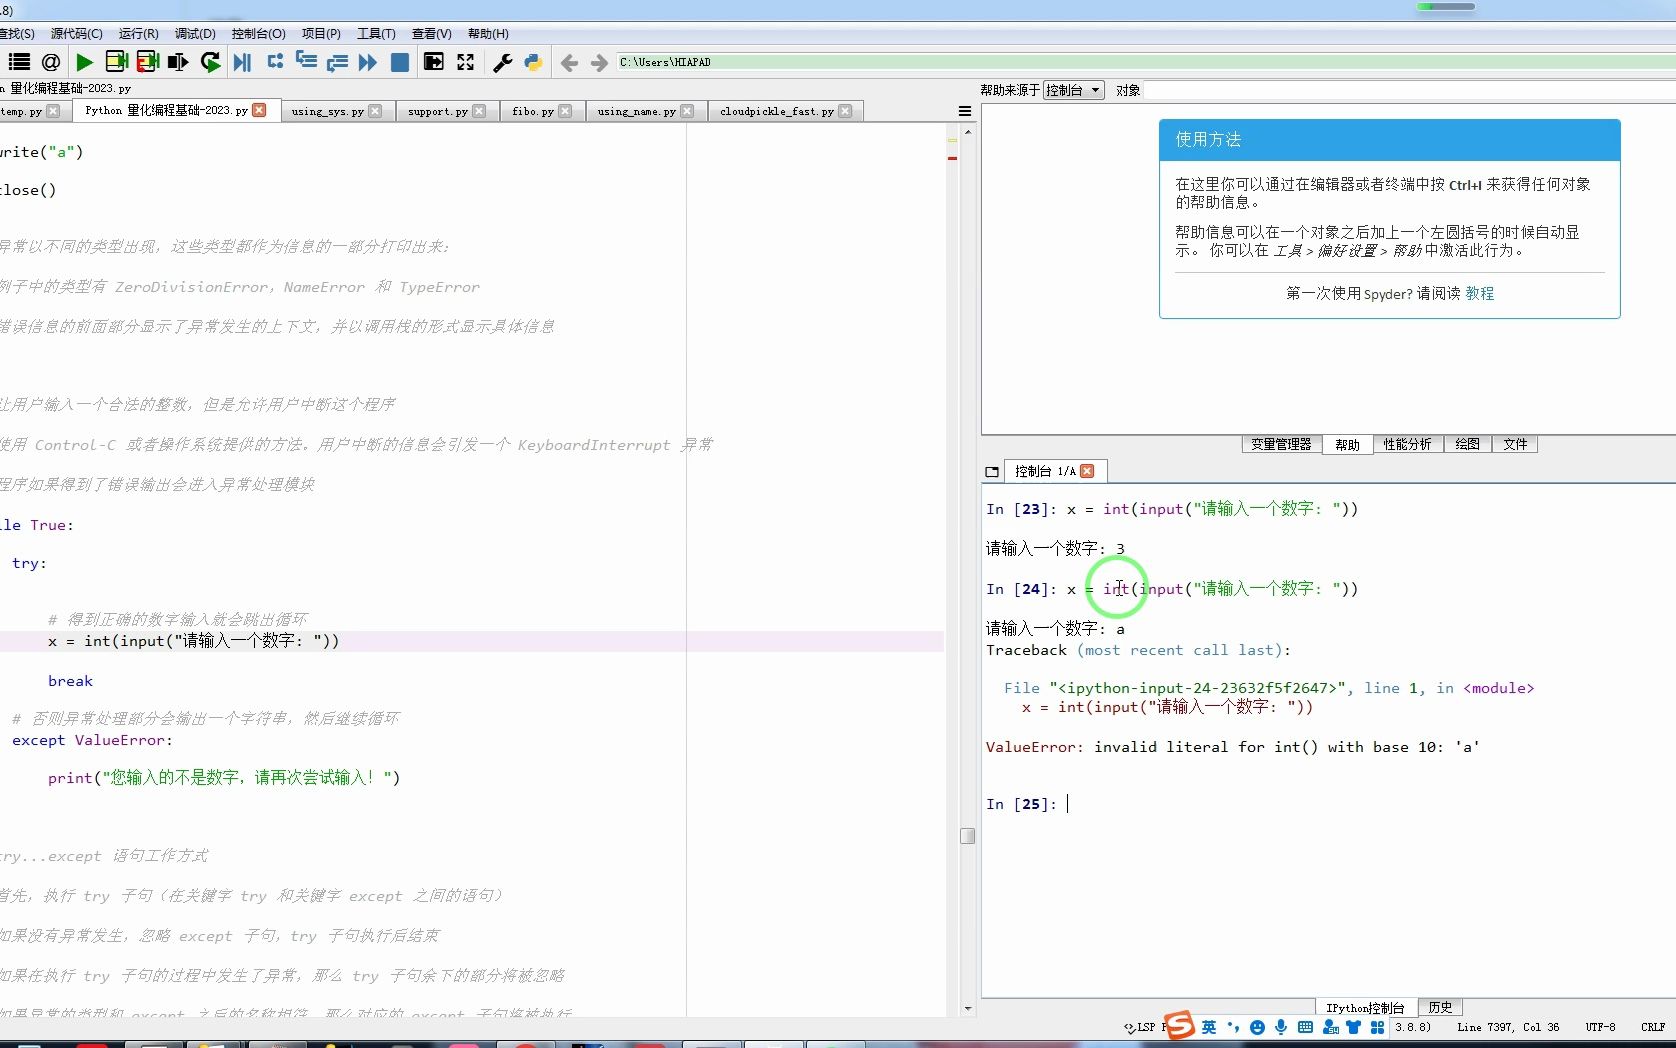Stop debugging with blue square icon

click(399, 62)
